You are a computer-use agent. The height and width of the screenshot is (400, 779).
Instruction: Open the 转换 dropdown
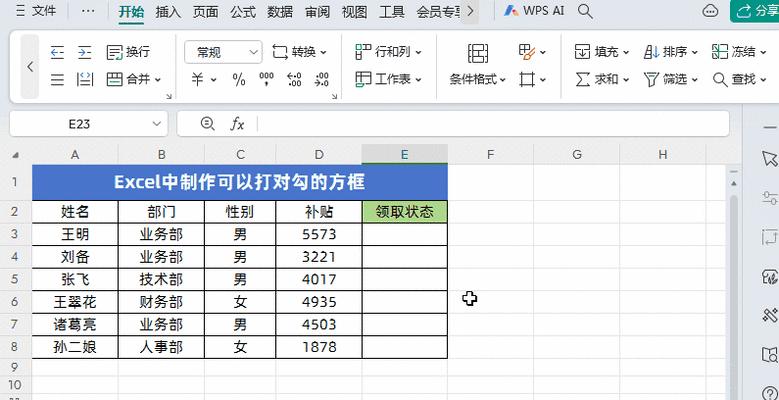[300, 52]
